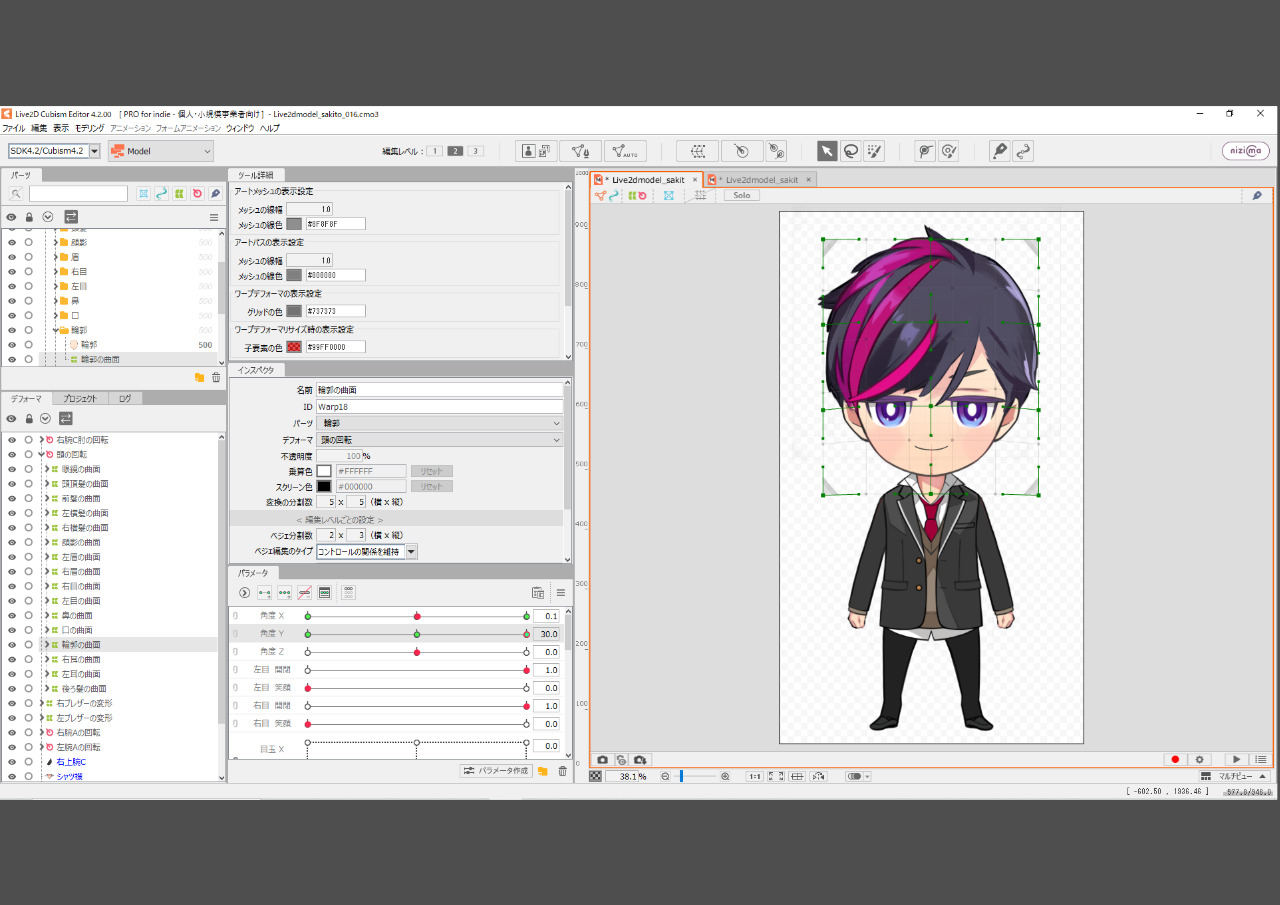Toggle visibility of 頭の回転 deformer
This screenshot has height=905, width=1280.
(x=12, y=454)
